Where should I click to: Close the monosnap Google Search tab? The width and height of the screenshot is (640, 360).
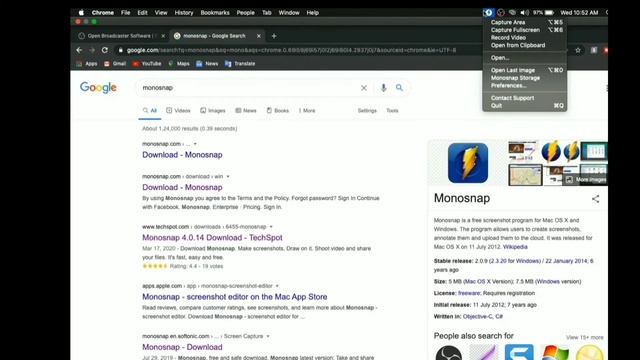pos(259,36)
